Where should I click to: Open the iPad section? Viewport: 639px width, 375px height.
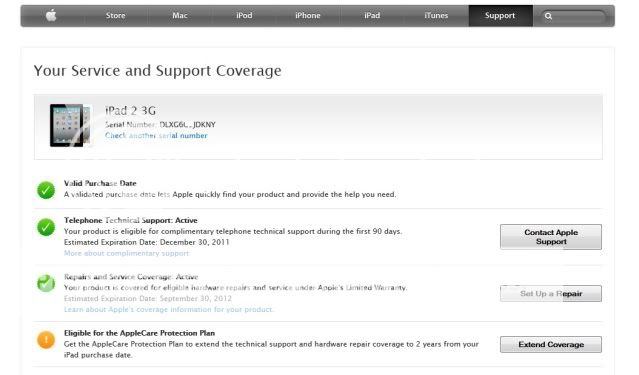point(372,15)
